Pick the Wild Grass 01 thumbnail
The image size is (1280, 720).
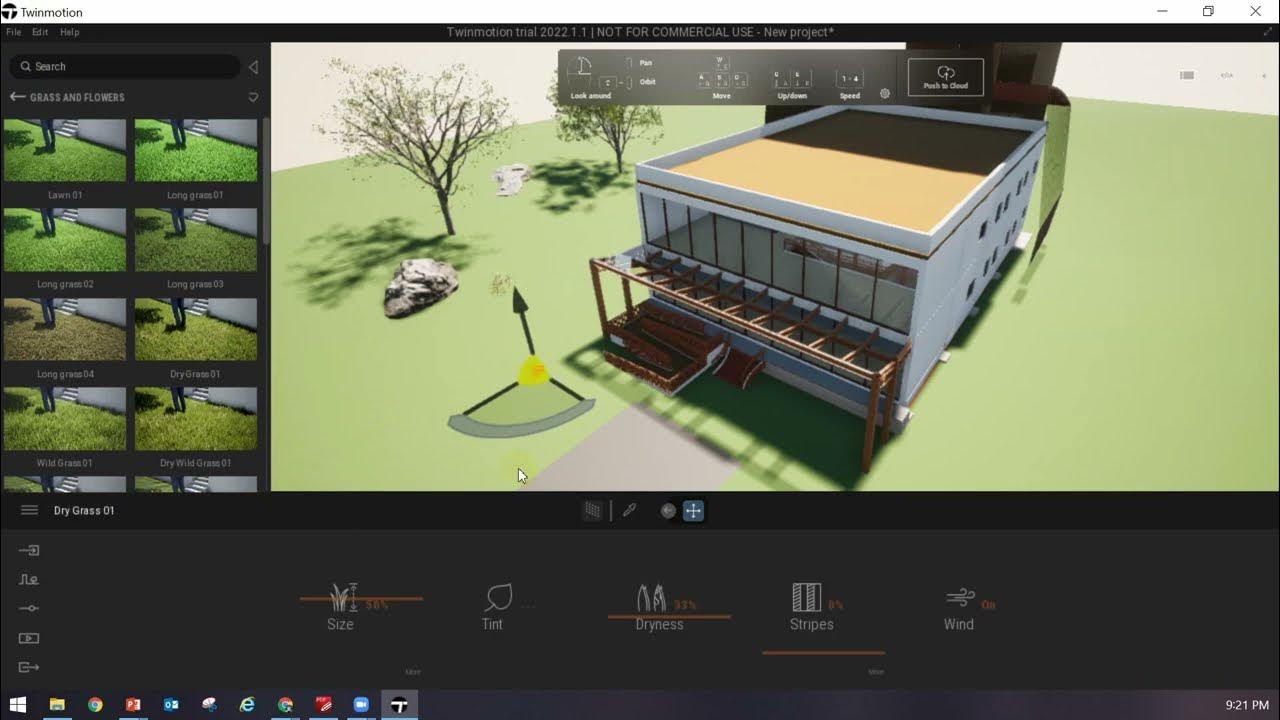coord(65,419)
